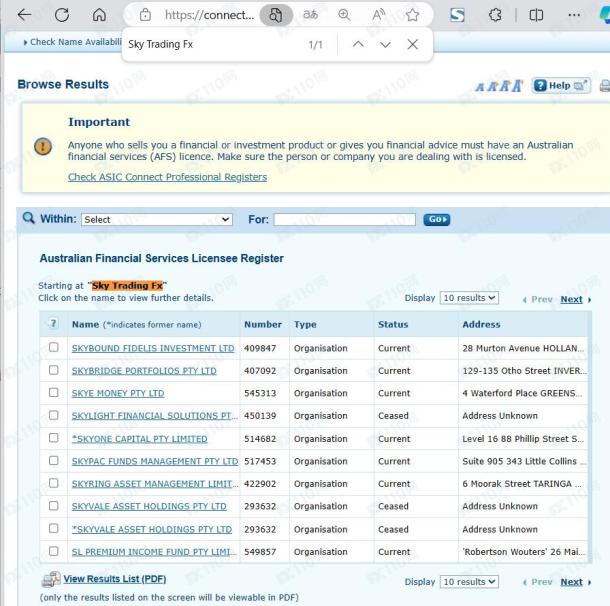Tick the checkbox for SKYBOUND FIDELIS INVESTMENT LTD
Viewport: 610px width, 606px height.
tap(54, 347)
